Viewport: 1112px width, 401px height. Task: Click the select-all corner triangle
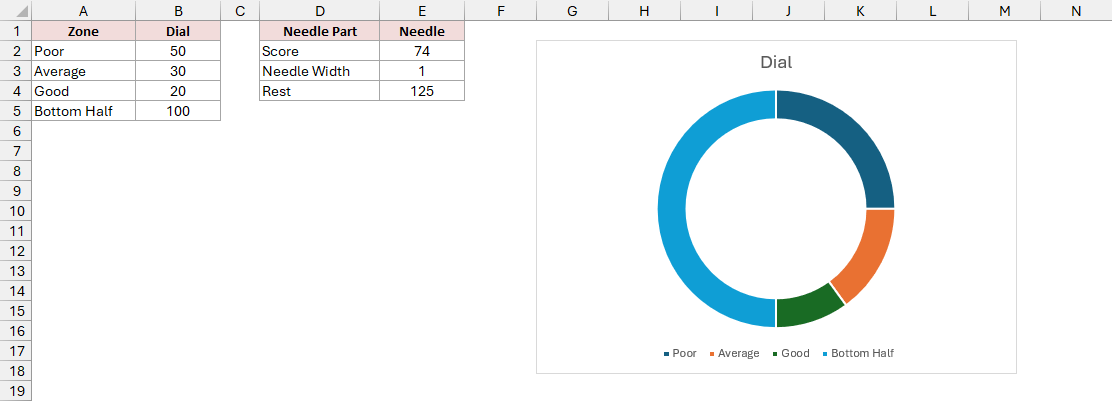pos(16,11)
